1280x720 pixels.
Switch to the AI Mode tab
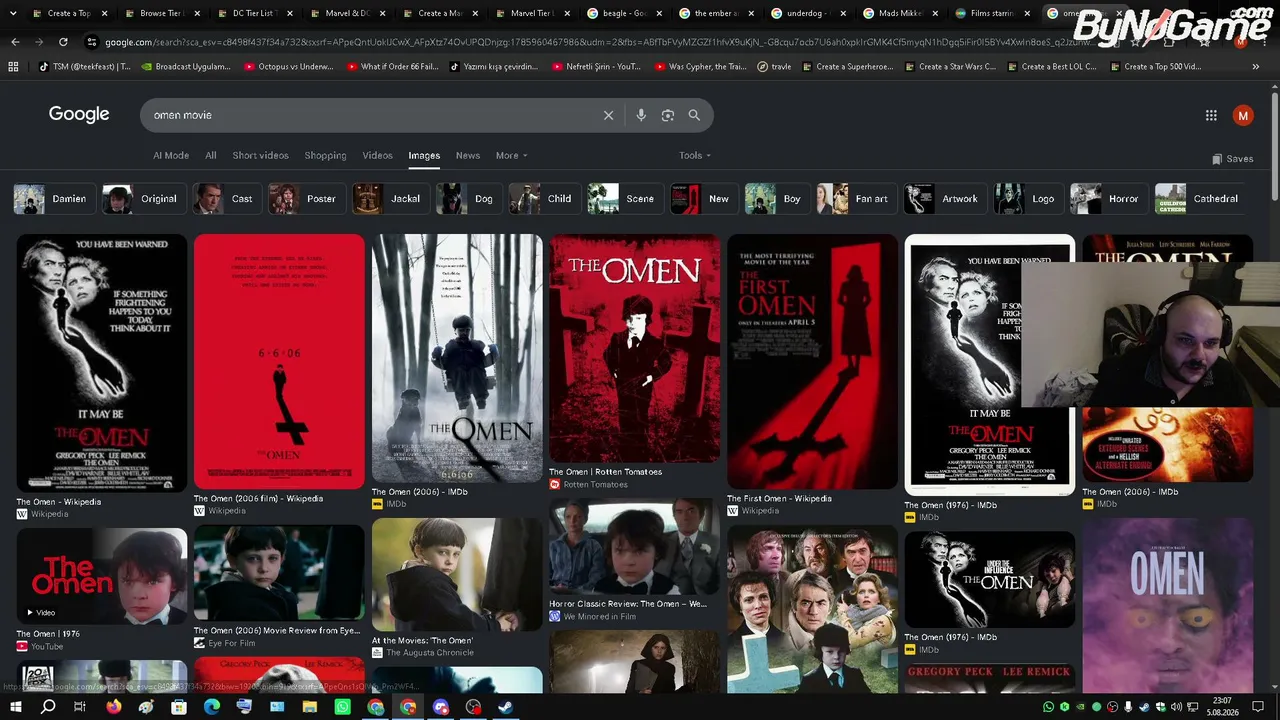pos(171,155)
